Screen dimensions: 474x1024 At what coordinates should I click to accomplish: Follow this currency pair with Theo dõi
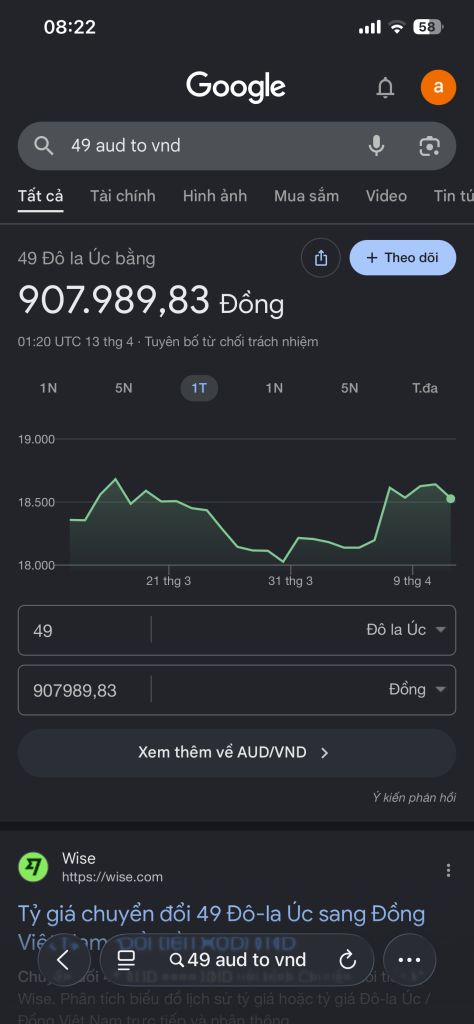[403, 257]
